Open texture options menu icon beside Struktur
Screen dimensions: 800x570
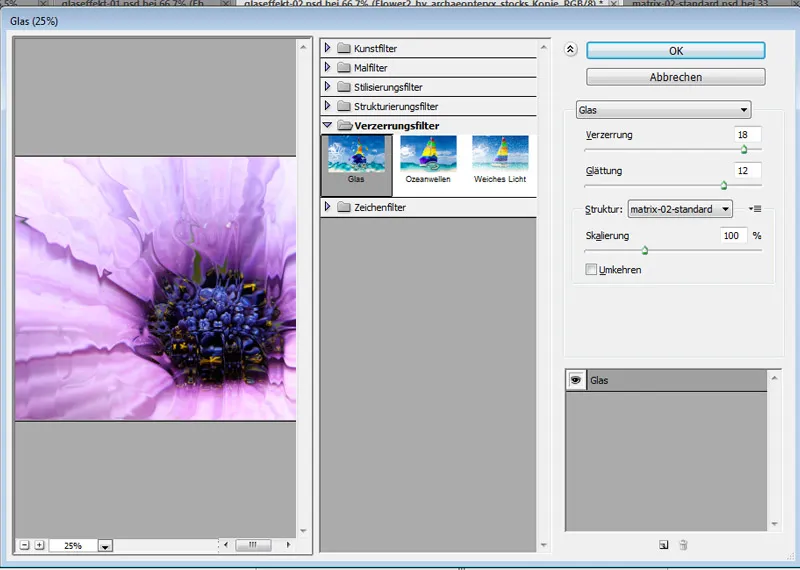click(x=755, y=209)
